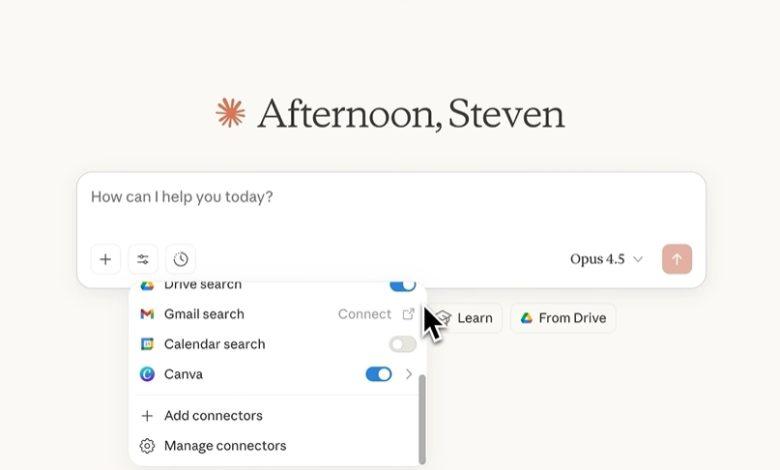Open the search and tools sliders icon
The width and height of the screenshot is (780, 470).
[x=143, y=259]
